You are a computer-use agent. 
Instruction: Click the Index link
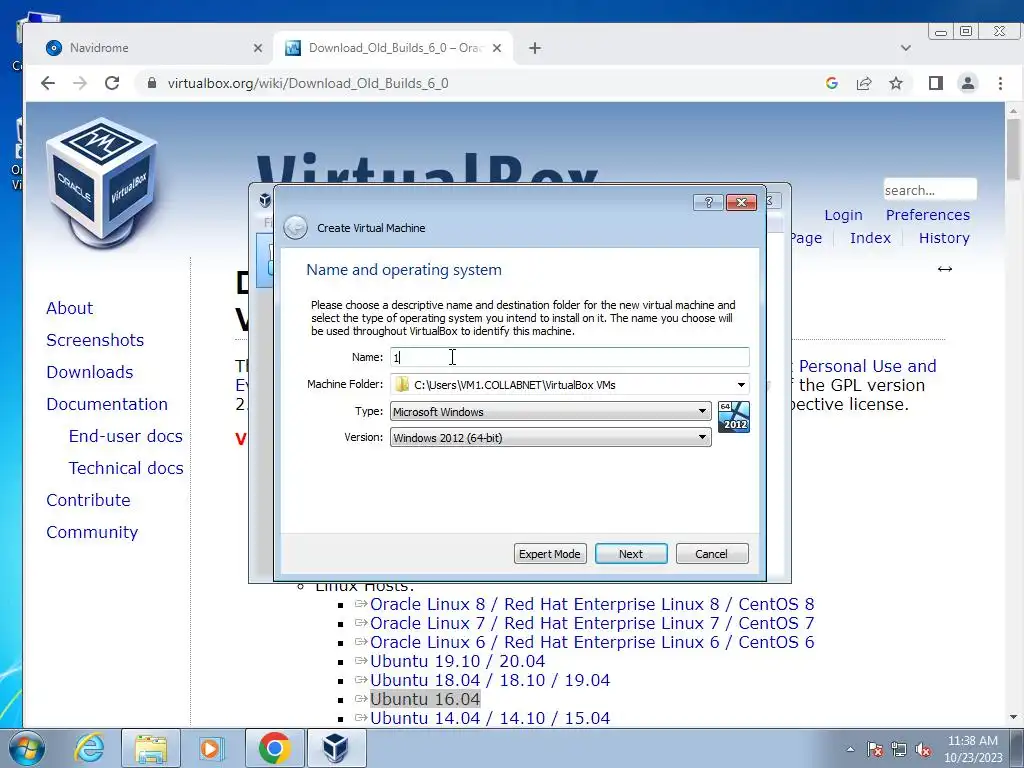(x=870, y=238)
